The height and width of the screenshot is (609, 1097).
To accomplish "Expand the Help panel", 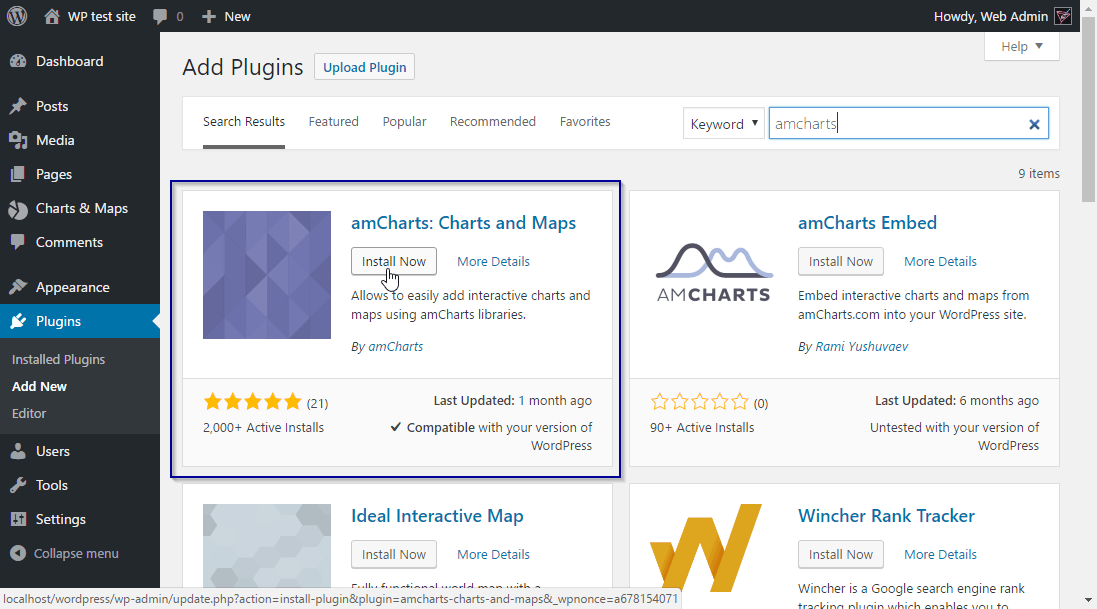I will point(1021,46).
